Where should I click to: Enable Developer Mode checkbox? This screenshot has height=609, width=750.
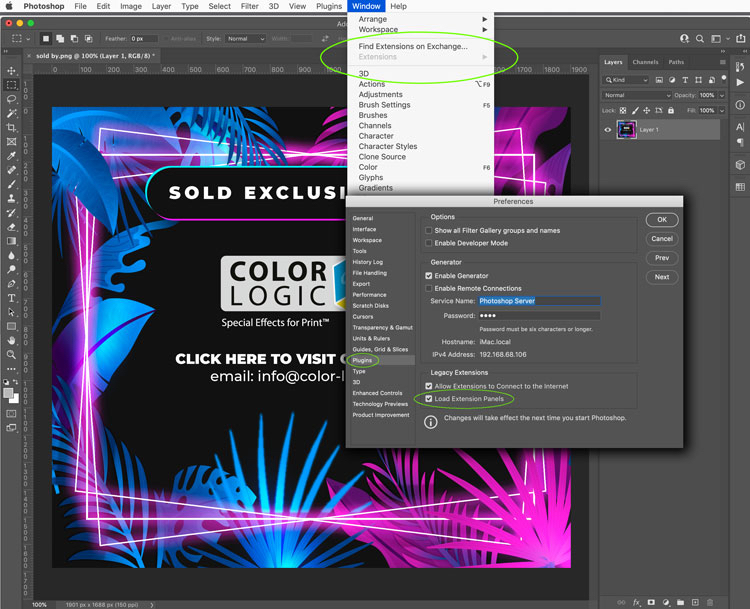(429, 243)
